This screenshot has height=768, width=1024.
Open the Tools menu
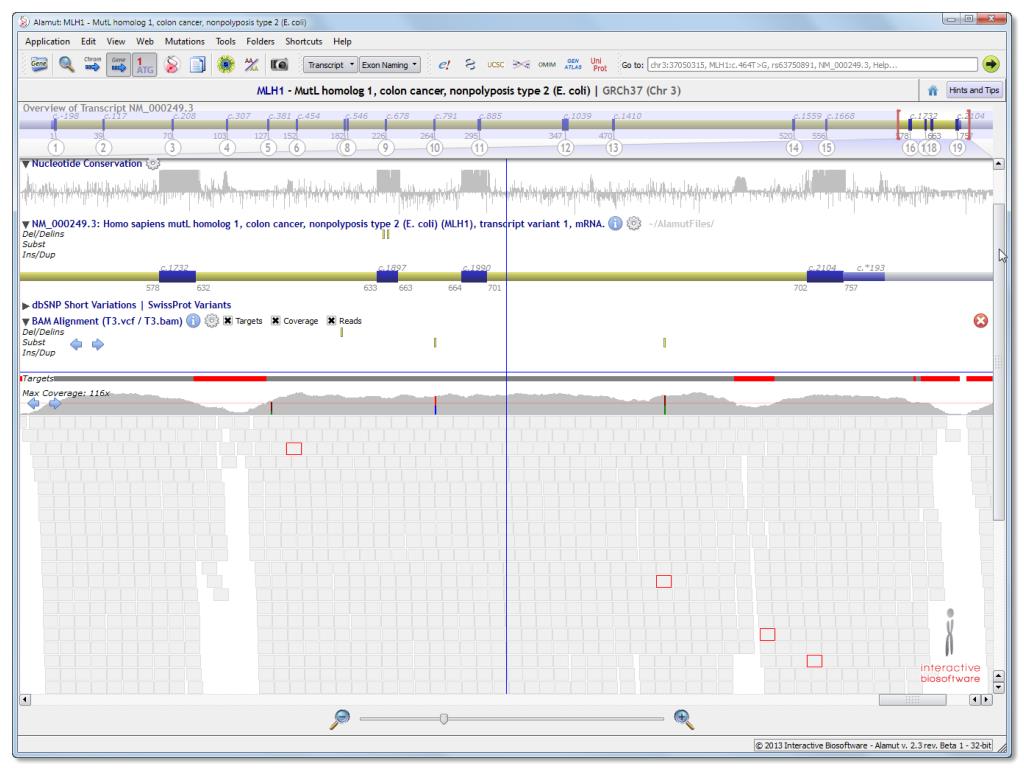(x=225, y=41)
